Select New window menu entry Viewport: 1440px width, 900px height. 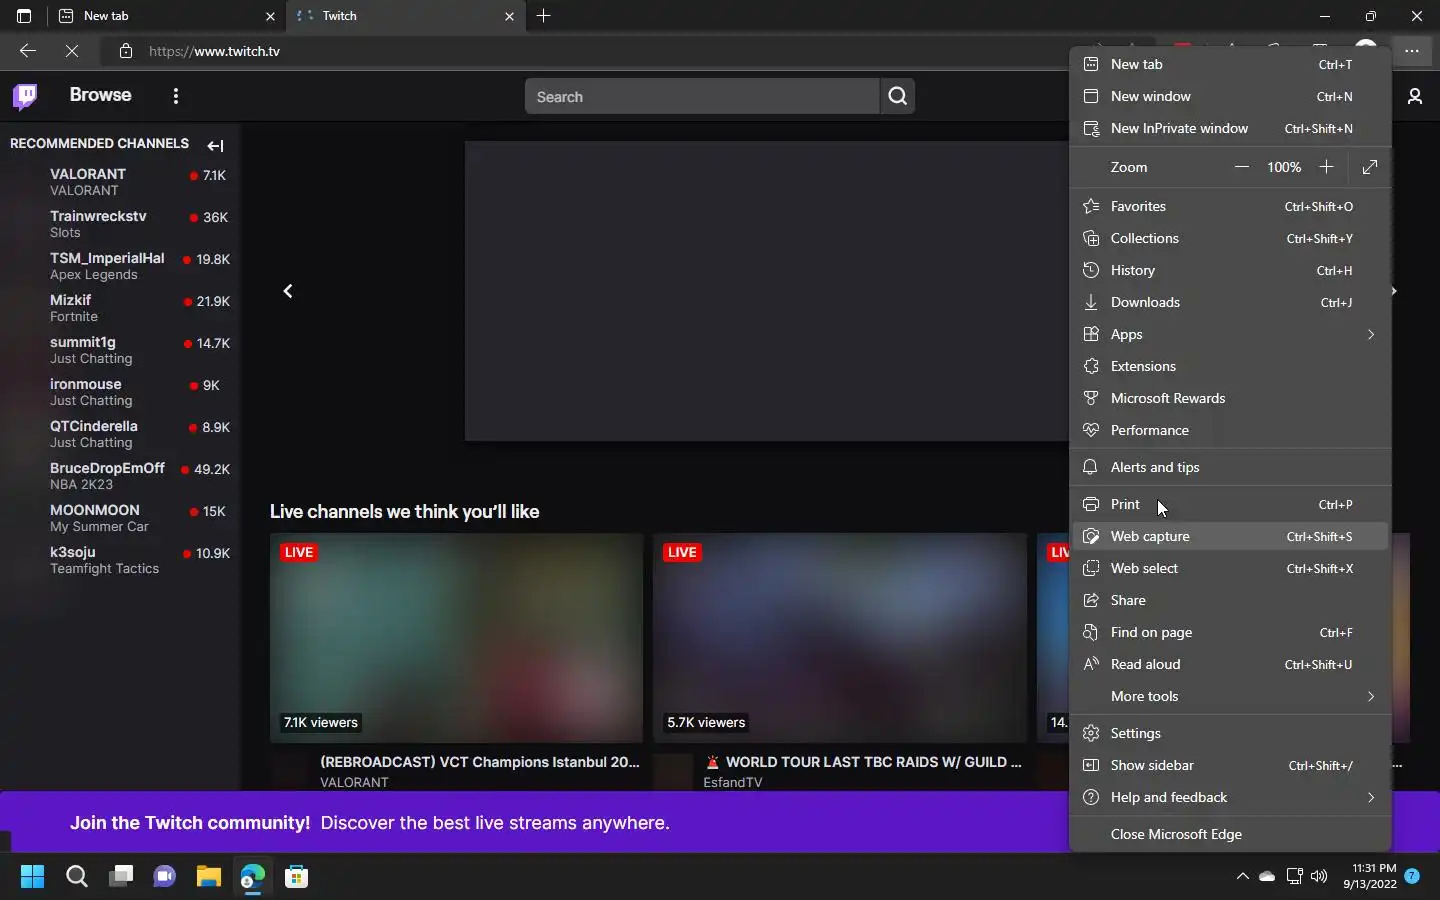(1230, 96)
